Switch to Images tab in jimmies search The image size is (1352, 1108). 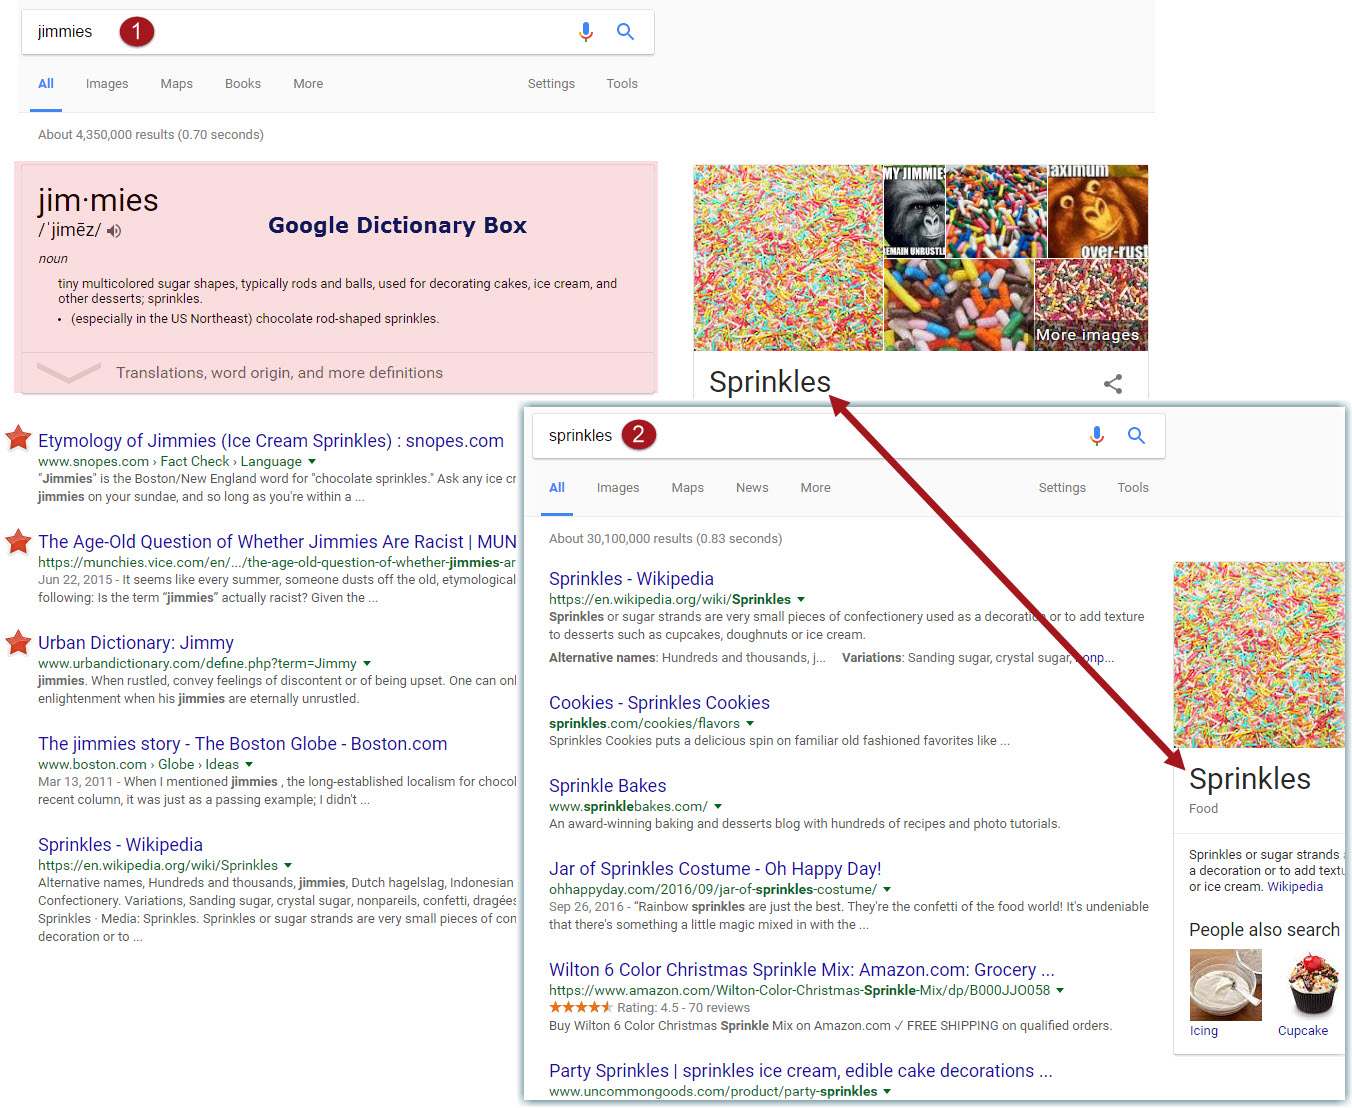click(107, 84)
